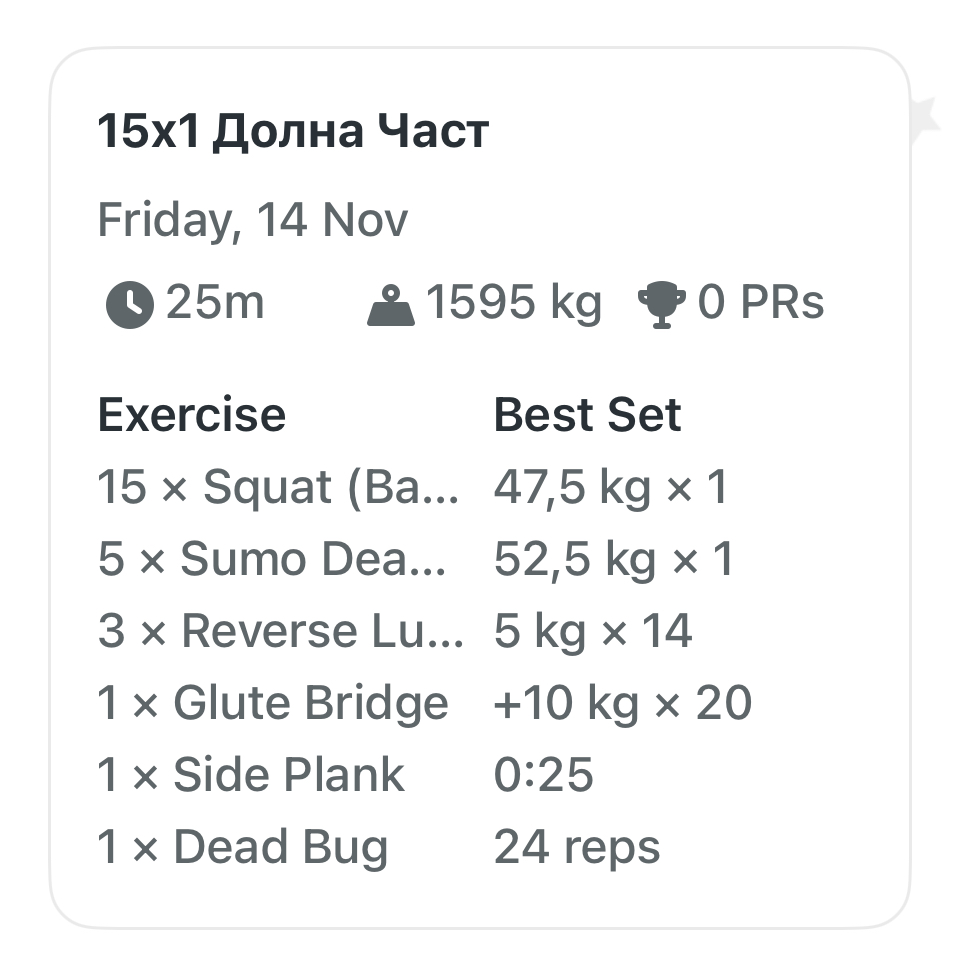Viewport: 960px width, 954px height.
Task: Click the trophy PRs icon
Action: click(662, 304)
